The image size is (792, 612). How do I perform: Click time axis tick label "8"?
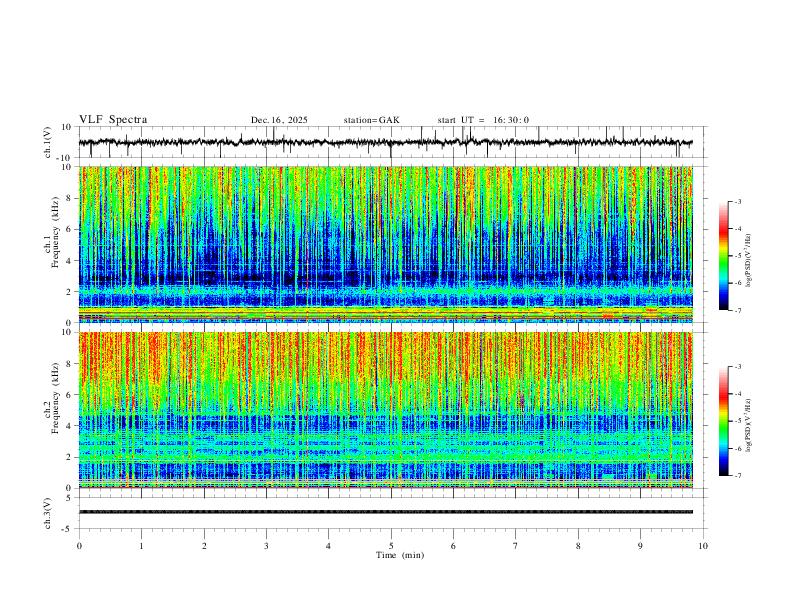coord(578,546)
